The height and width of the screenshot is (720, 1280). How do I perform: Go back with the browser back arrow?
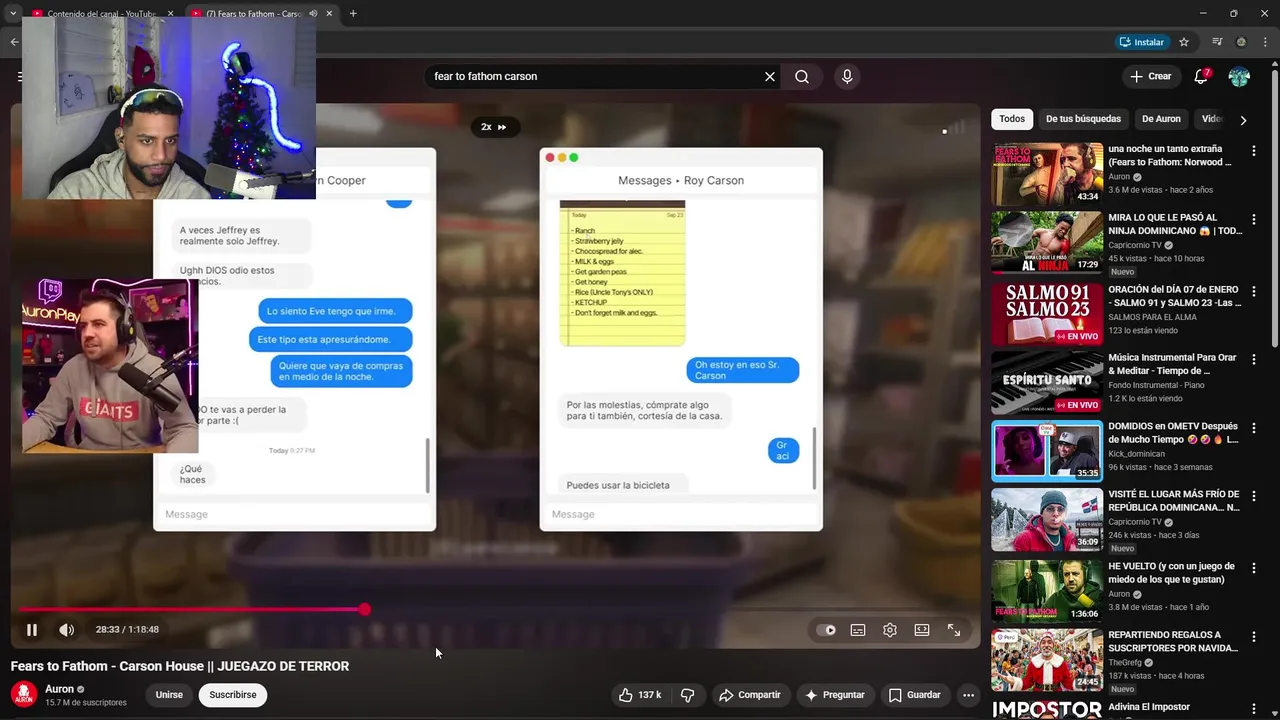coord(14,42)
